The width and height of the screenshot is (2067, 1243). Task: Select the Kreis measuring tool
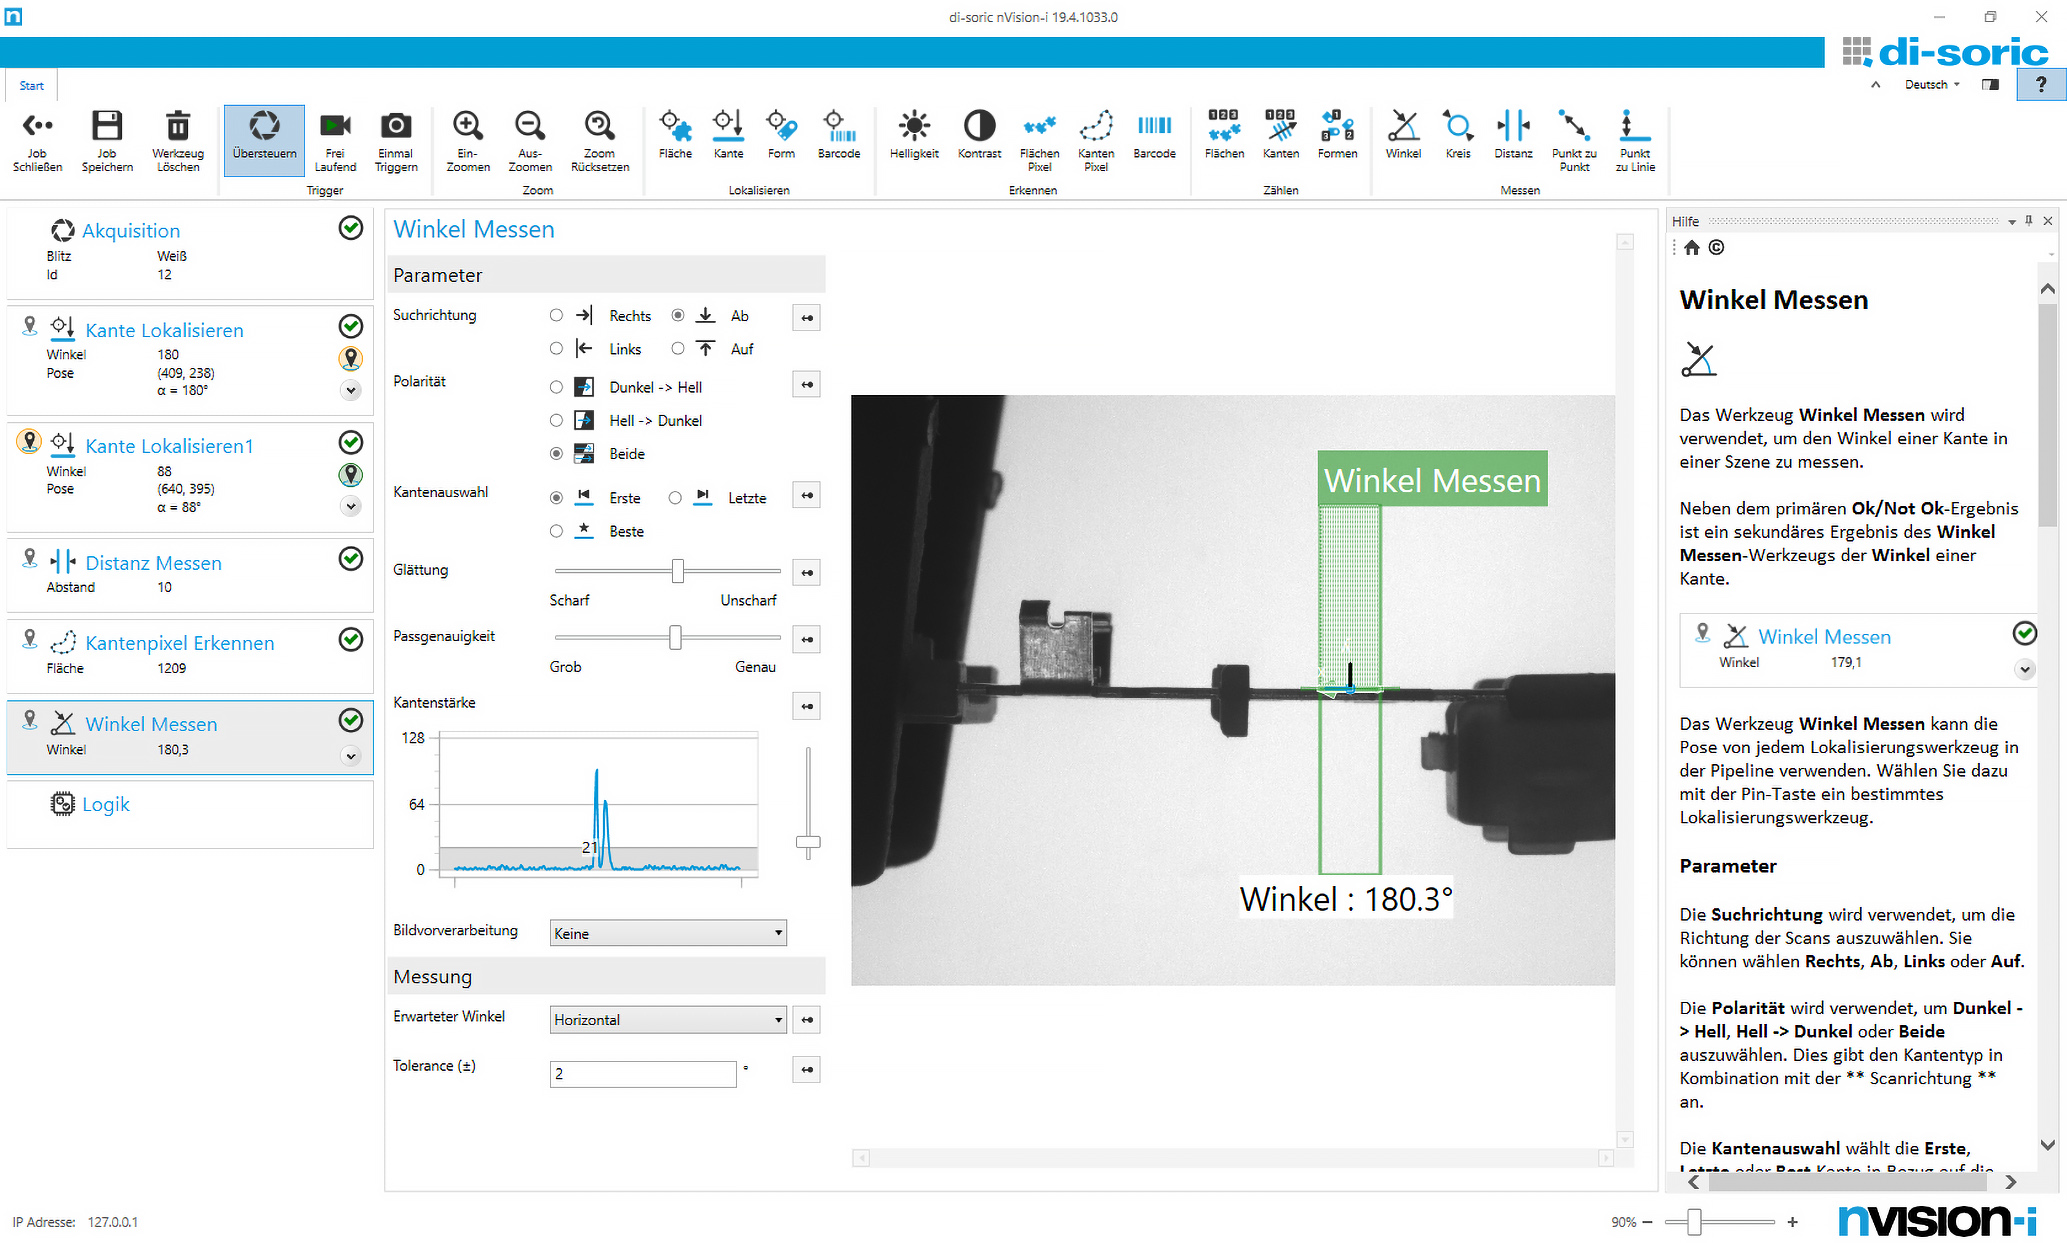(1457, 127)
